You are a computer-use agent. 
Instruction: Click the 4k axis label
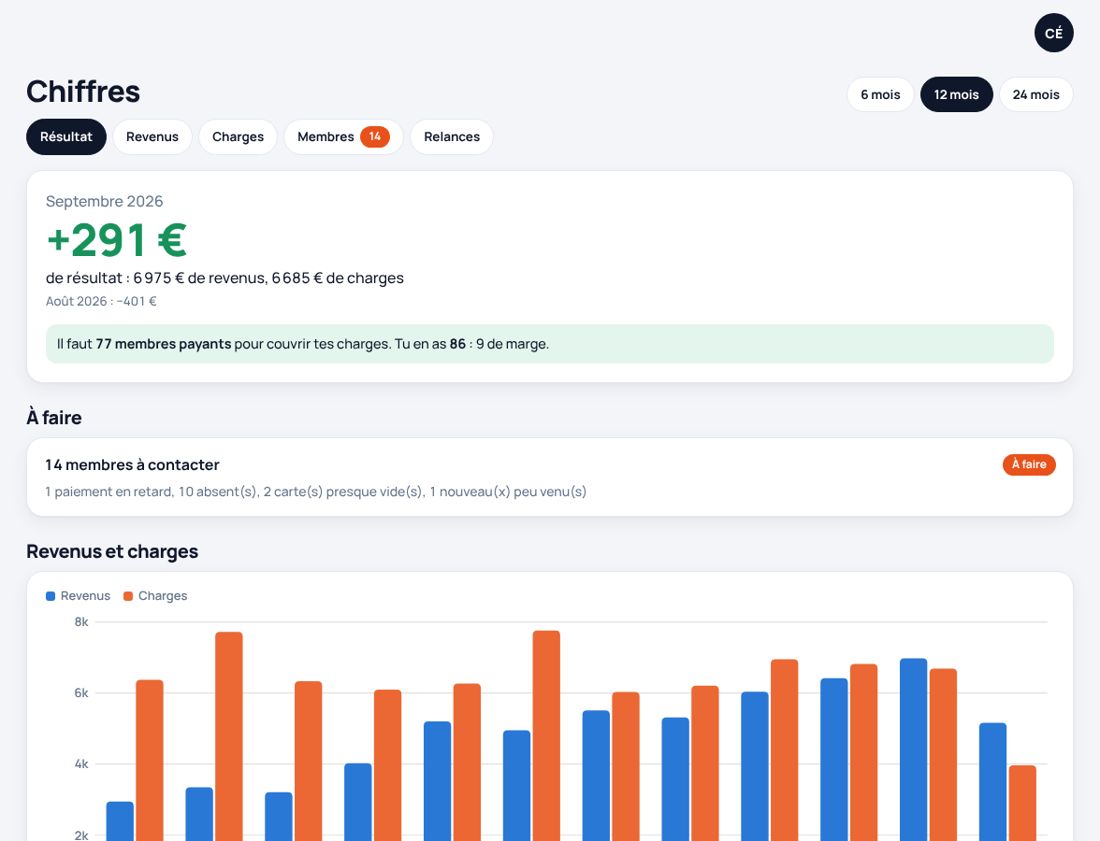(x=81, y=764)
